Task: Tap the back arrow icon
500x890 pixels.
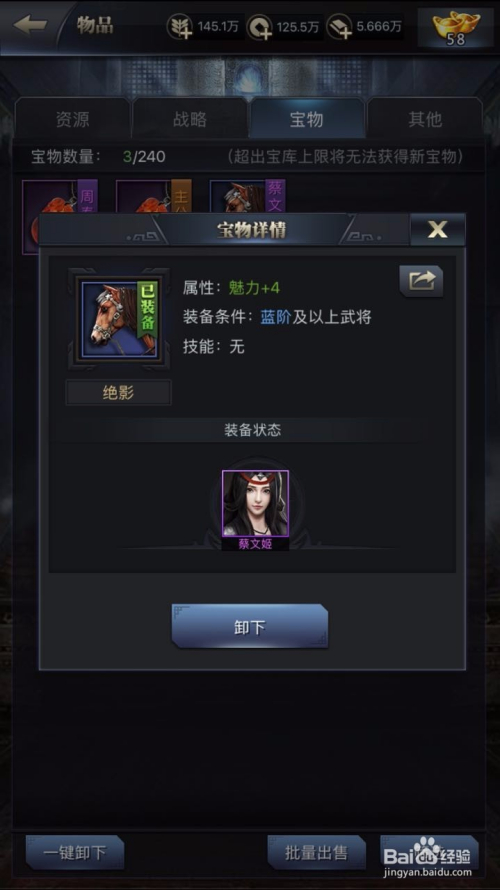Action: coord(30,25)
